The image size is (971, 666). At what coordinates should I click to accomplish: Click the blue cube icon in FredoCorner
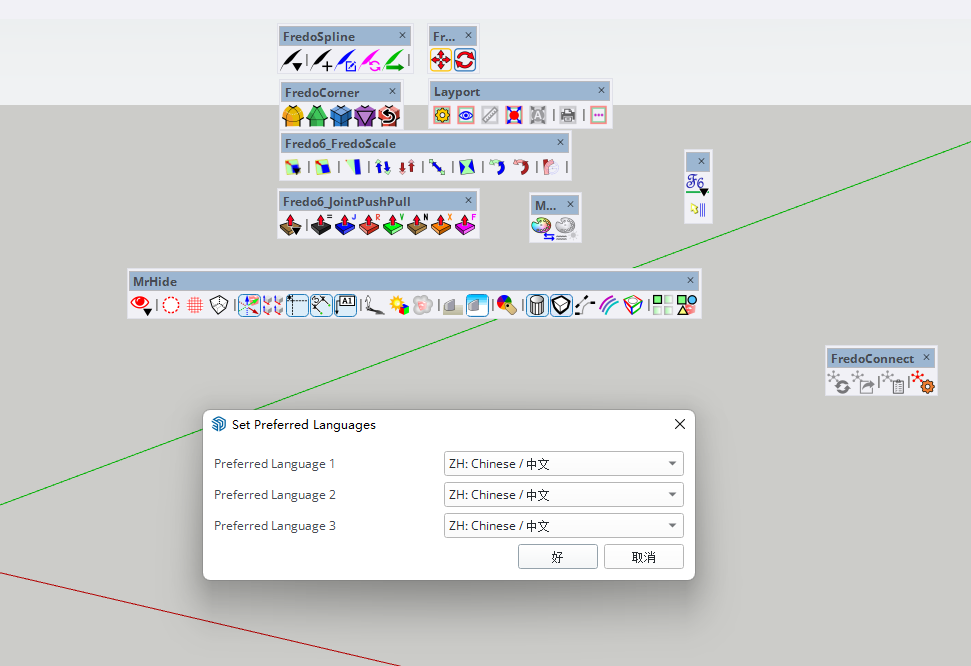click(341, 117)
